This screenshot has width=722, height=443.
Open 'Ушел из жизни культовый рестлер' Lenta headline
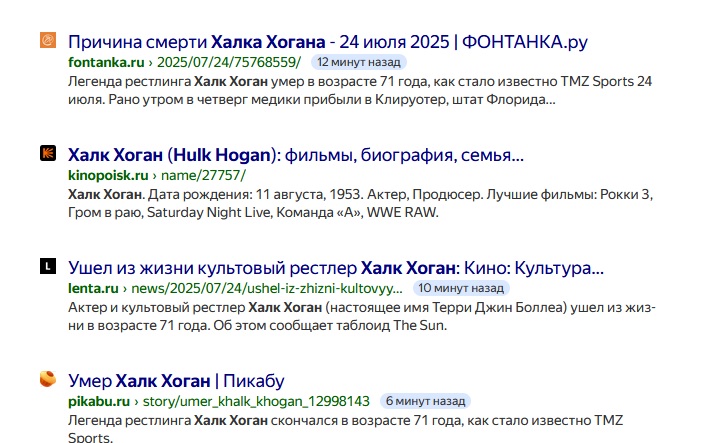click(336, 268)
